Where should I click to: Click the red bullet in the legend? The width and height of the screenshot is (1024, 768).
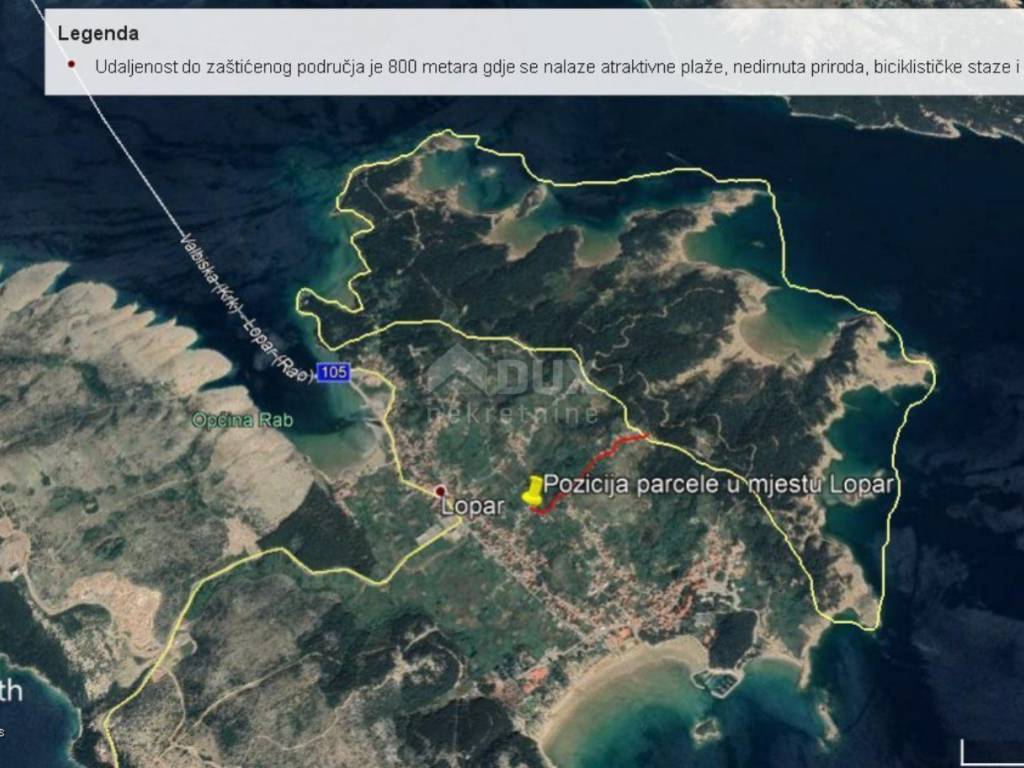click(71, 65)
